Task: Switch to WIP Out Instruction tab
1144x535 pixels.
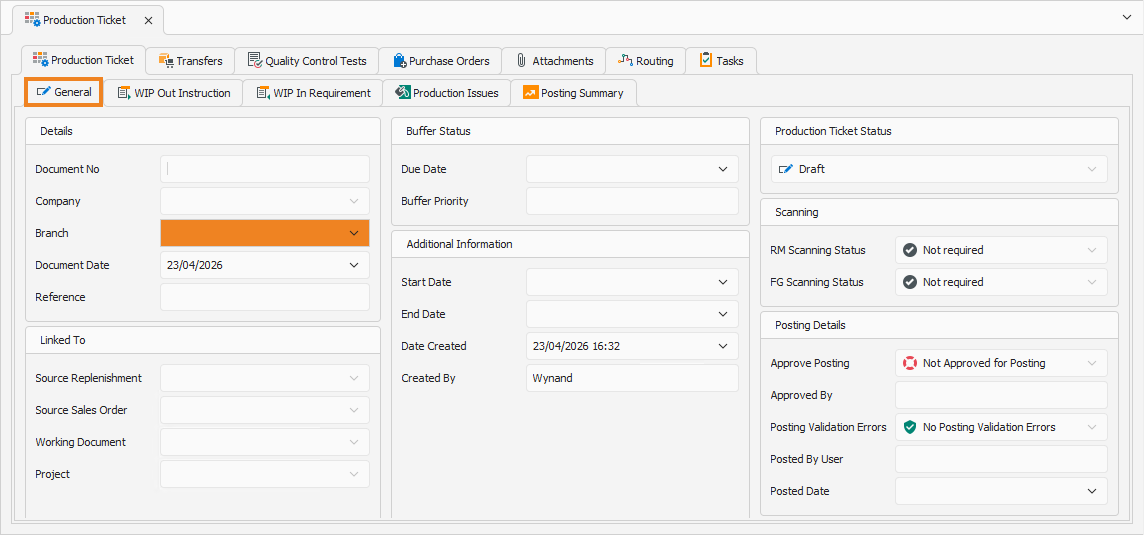Action: coord(173,93)
